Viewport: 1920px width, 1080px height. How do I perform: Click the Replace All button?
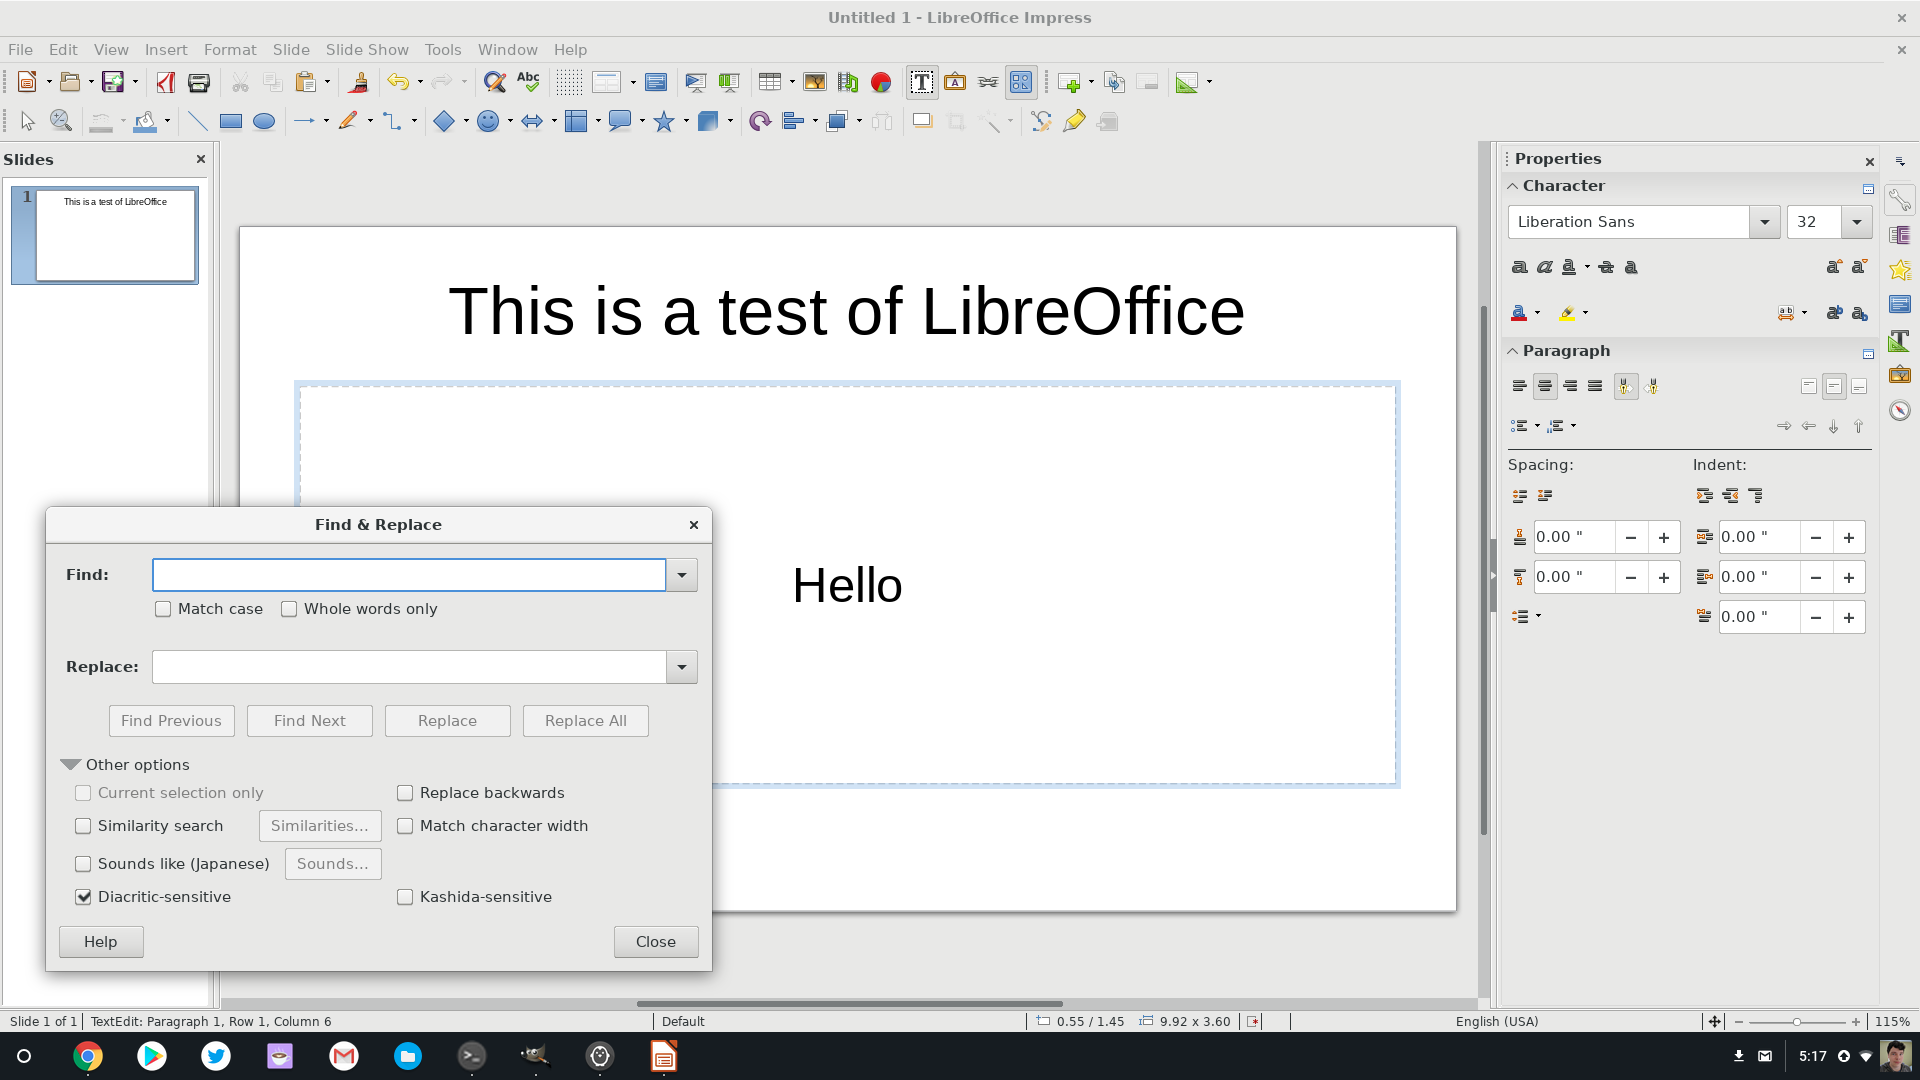(585, 721)
